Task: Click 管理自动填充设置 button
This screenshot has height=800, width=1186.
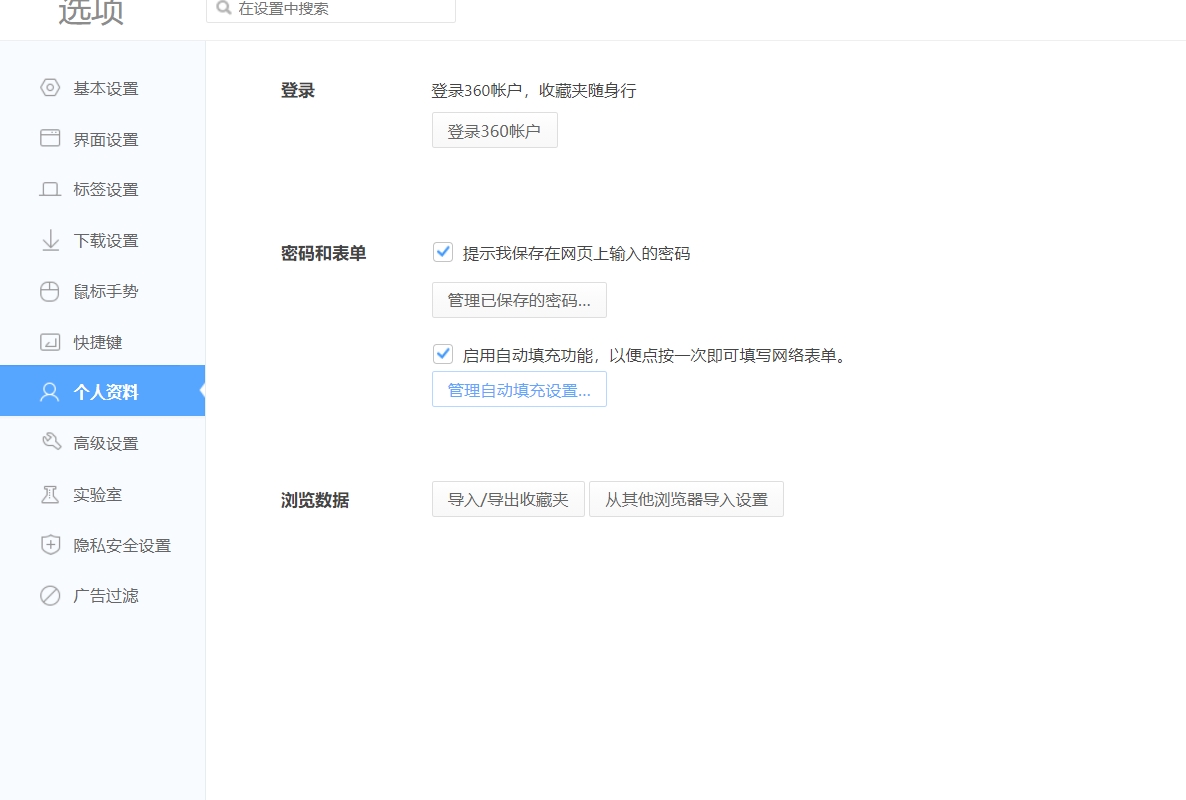Action: pyautogui.click(x=519, y=389)
